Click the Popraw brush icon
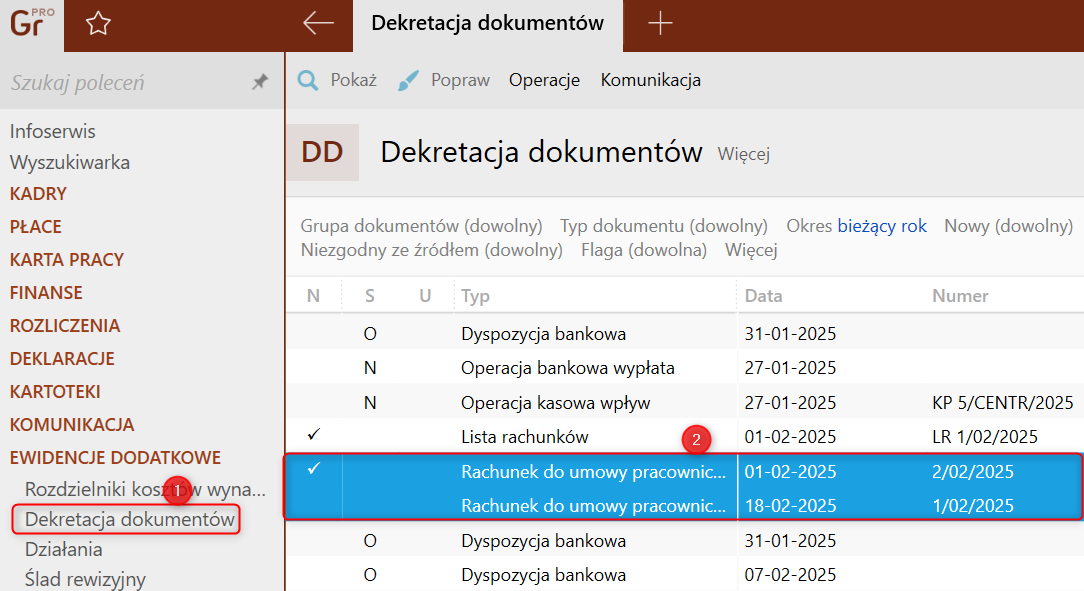The height and width of the screenshot is (591, 1084). coord(409,81)
